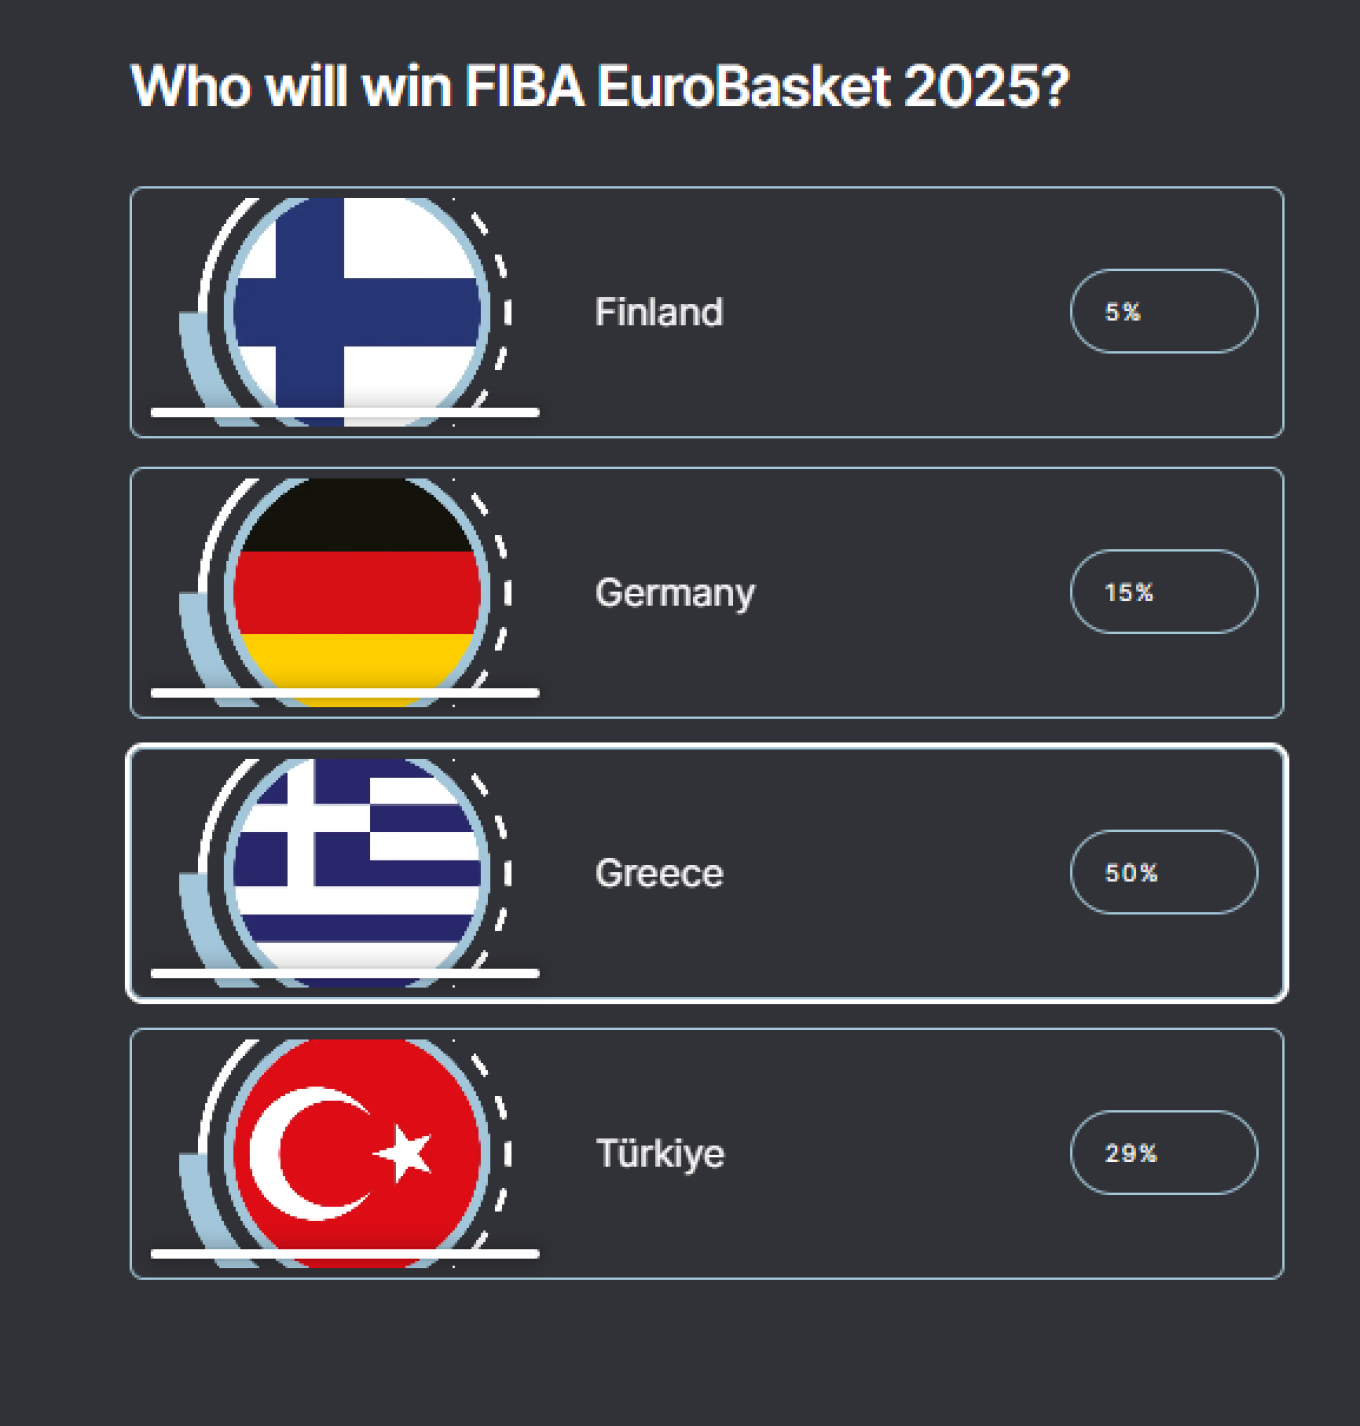Vote for Türkiye in the poll
The width and height of the screenshot is (1360, 1426).
pos(708,1152)
